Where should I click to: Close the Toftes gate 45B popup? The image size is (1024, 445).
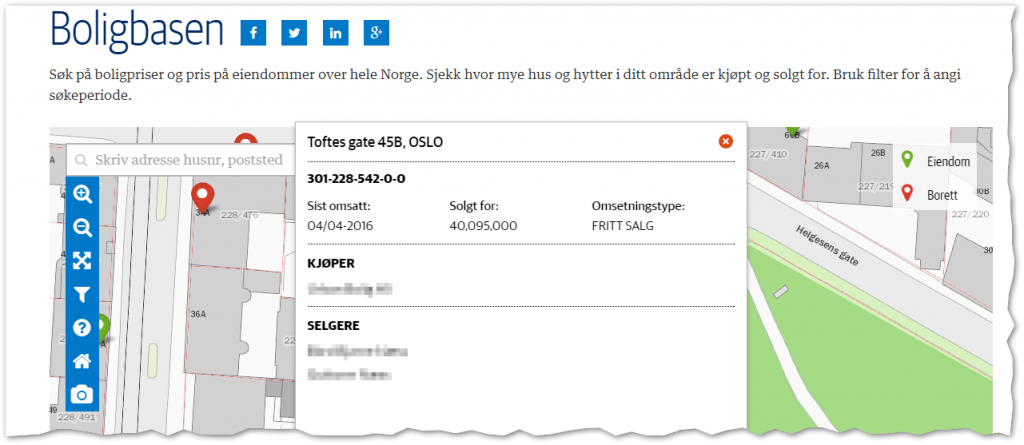tap(726, 141)
